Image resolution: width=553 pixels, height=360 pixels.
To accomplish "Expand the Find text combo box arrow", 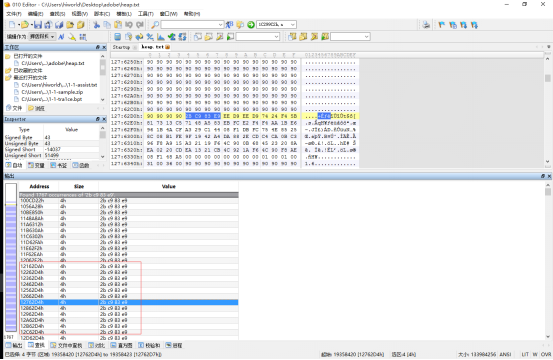I will 220,25.
